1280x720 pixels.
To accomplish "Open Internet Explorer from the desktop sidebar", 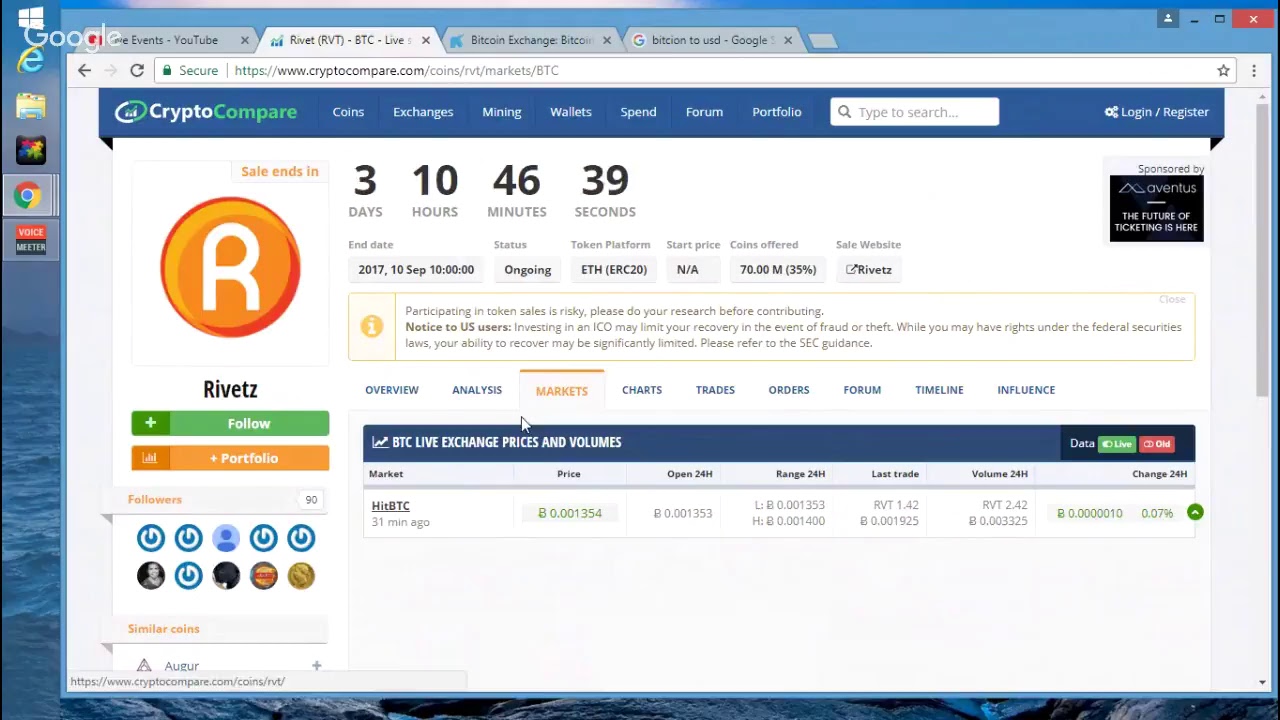I will click(x=30, y=60).
